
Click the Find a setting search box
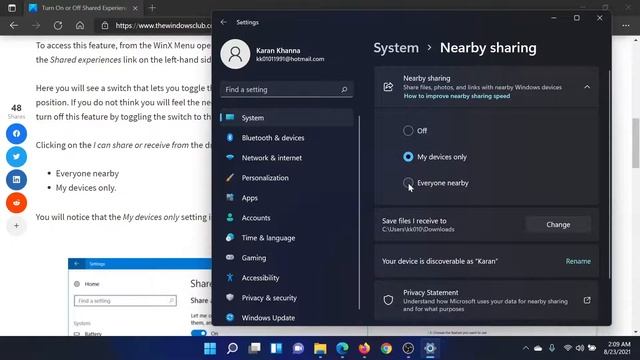[287, 89]
